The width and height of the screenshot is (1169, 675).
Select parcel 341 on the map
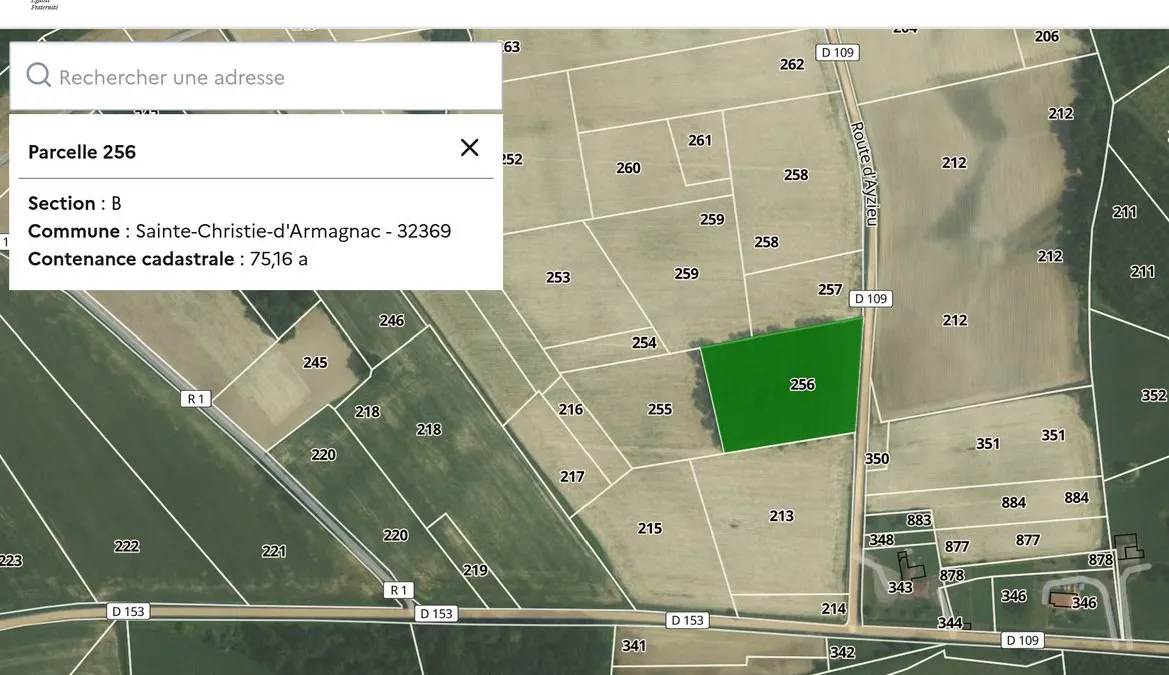coord(634,646)
